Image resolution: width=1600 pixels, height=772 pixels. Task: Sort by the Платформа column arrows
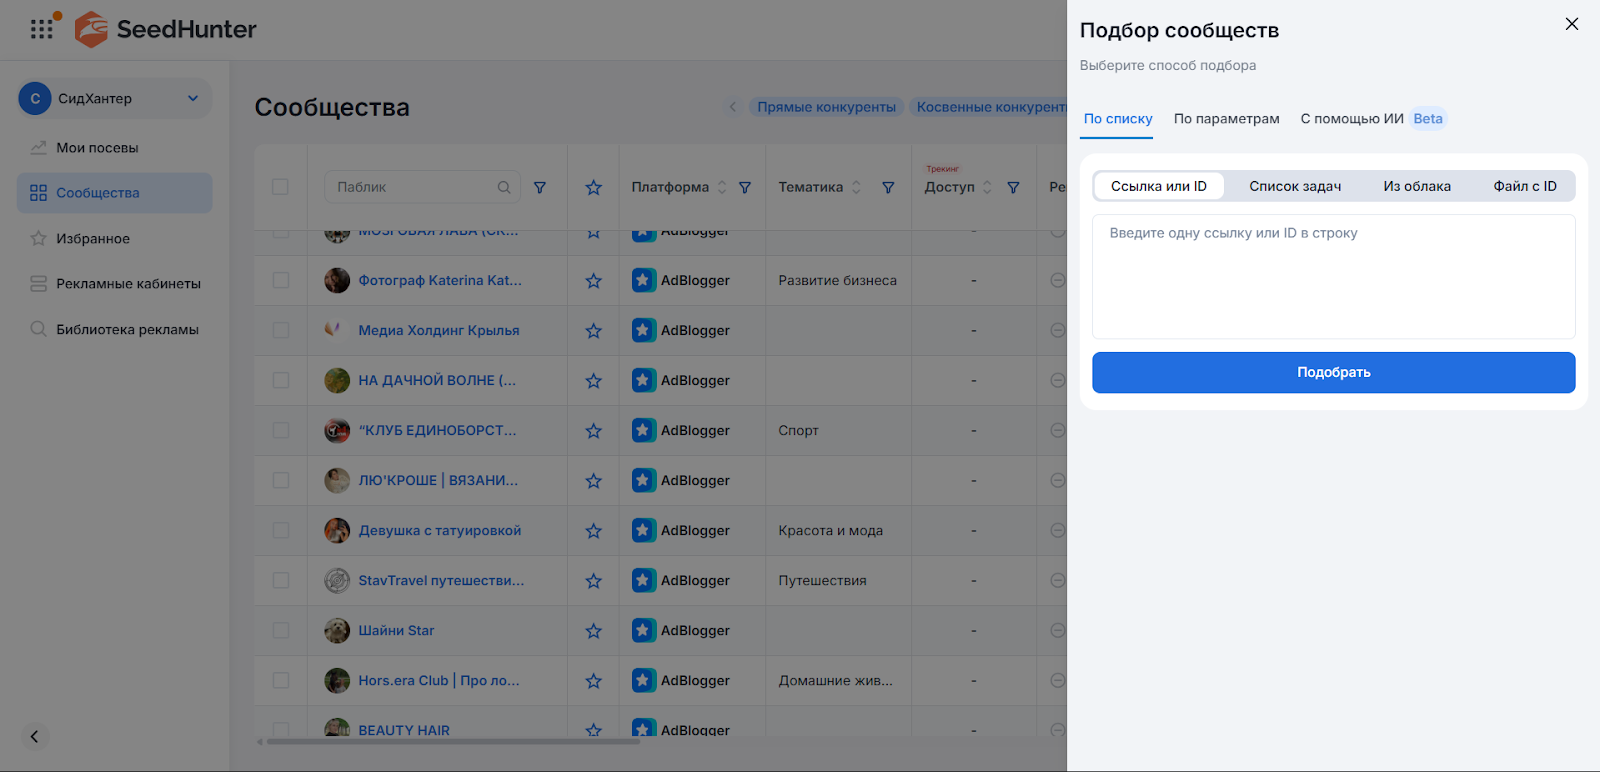722,187
